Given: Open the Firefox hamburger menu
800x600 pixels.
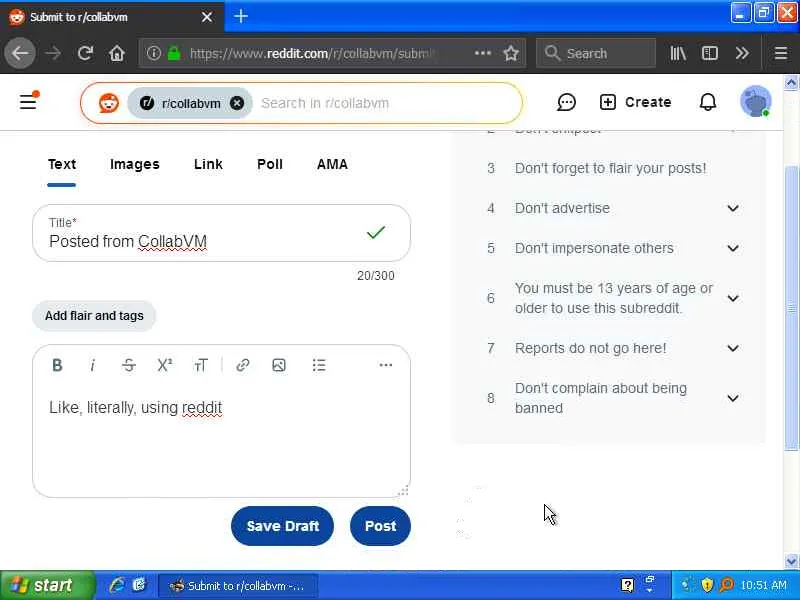Looking at the screenshot, I should pyautogui.click(x=781, y=53).
